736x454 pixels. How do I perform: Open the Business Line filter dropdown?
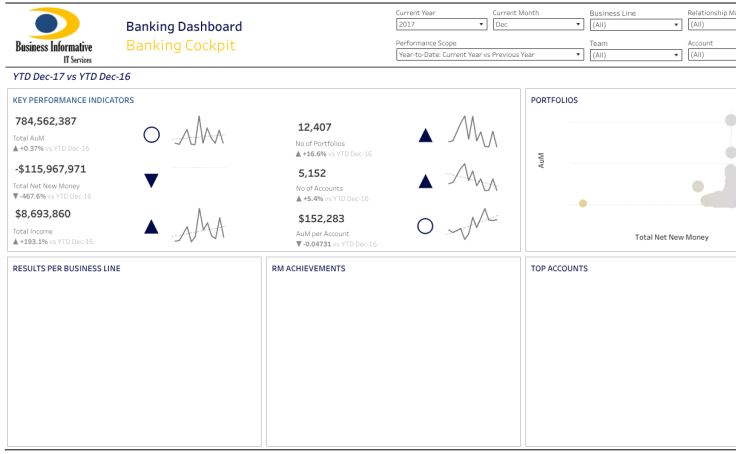634,24
